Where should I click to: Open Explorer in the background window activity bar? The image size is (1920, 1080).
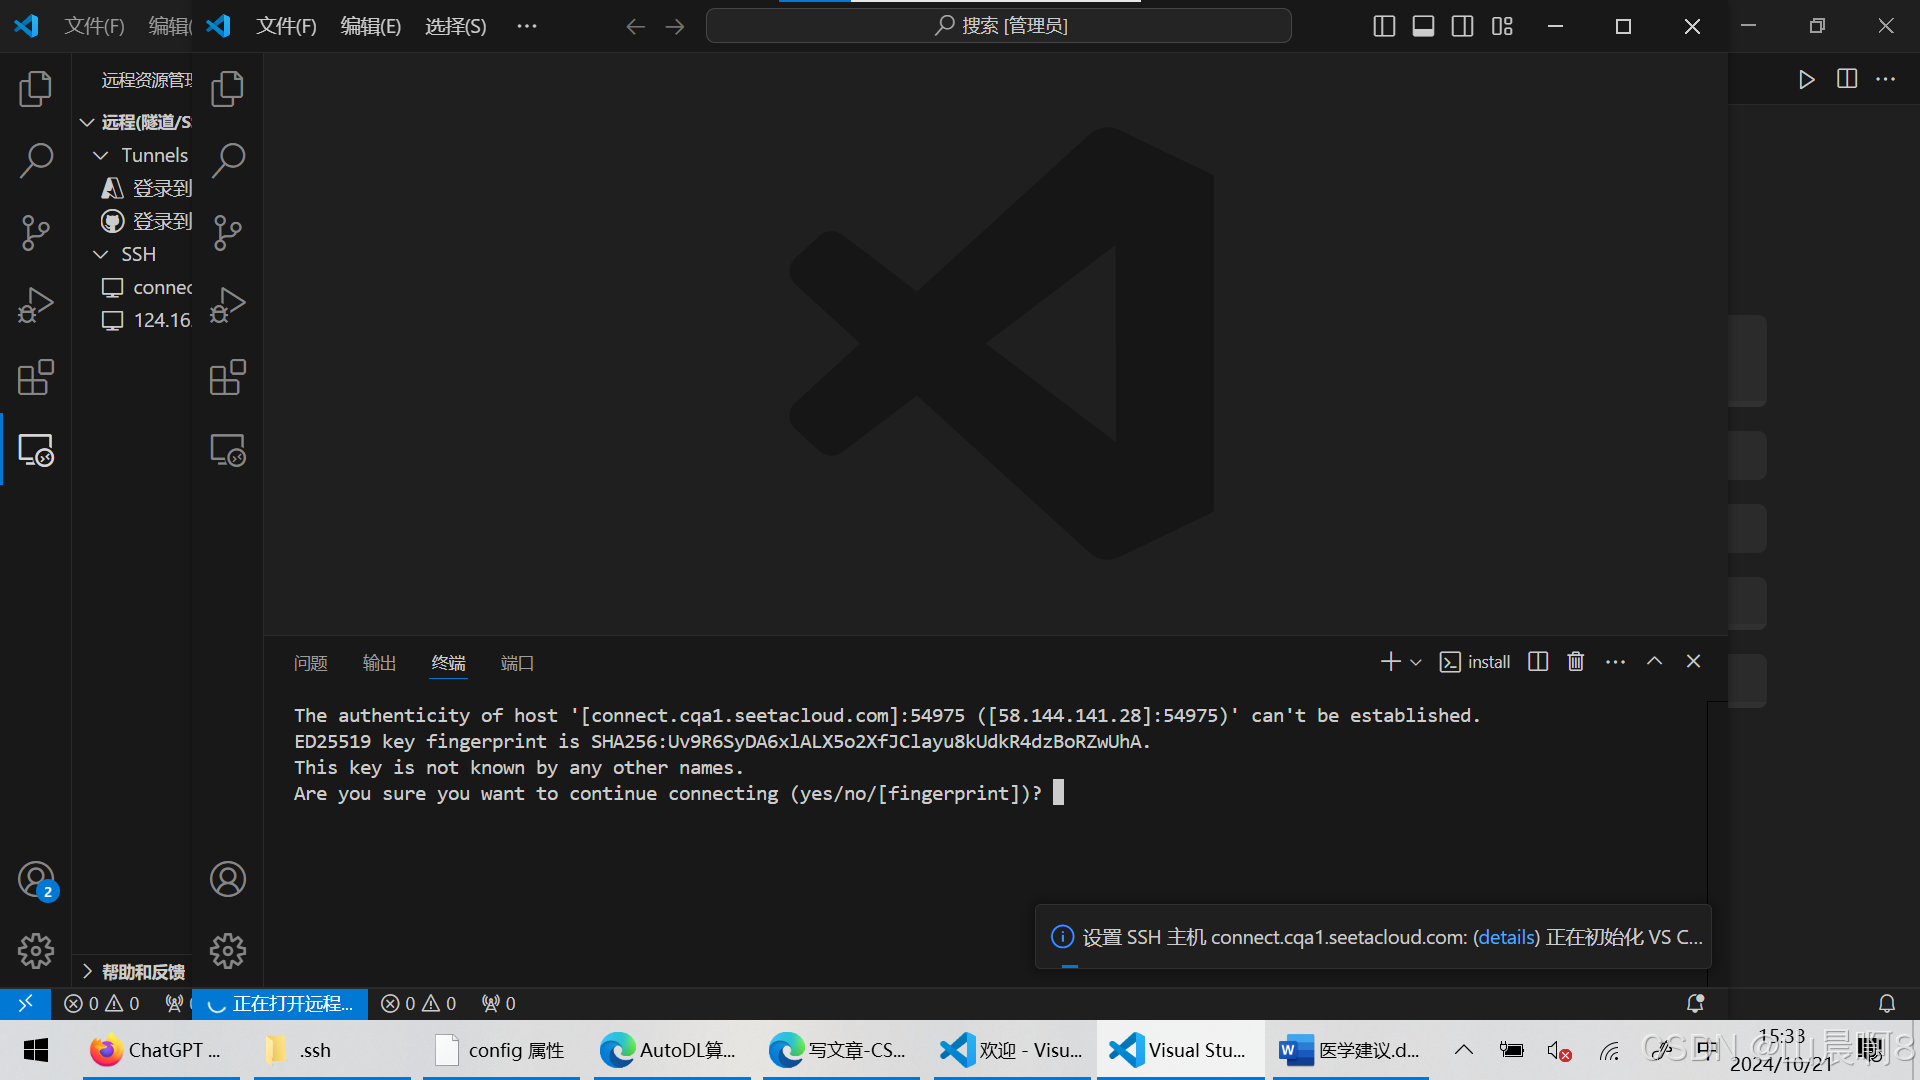pyautogui.click(x=36, y=89)
